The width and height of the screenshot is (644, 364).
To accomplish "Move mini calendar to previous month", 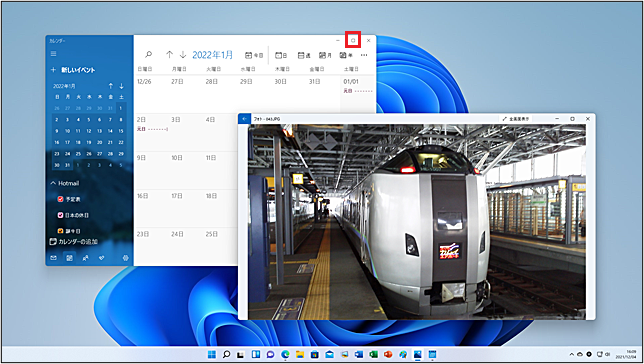I will [x=110, y=86].
